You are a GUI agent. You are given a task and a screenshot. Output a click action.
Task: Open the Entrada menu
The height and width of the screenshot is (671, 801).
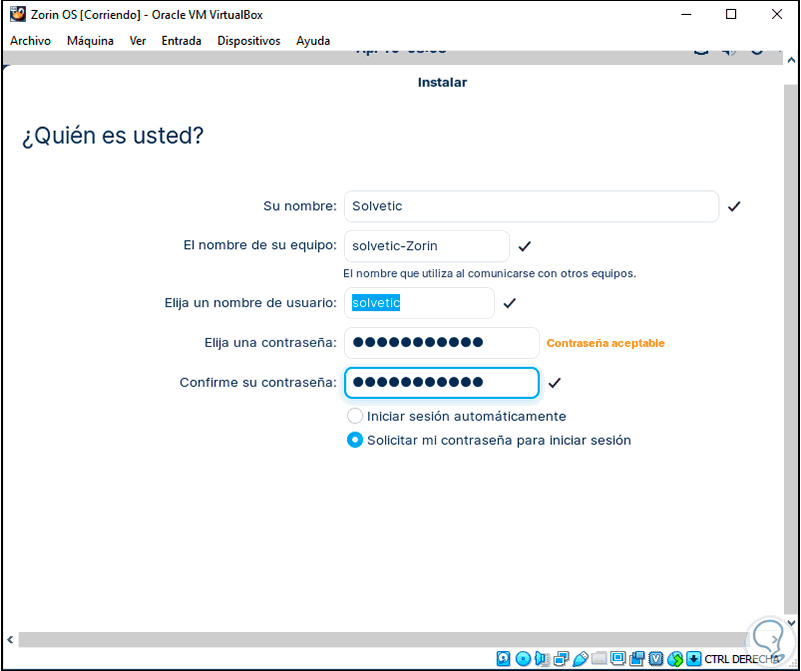[x=181, y=41]
